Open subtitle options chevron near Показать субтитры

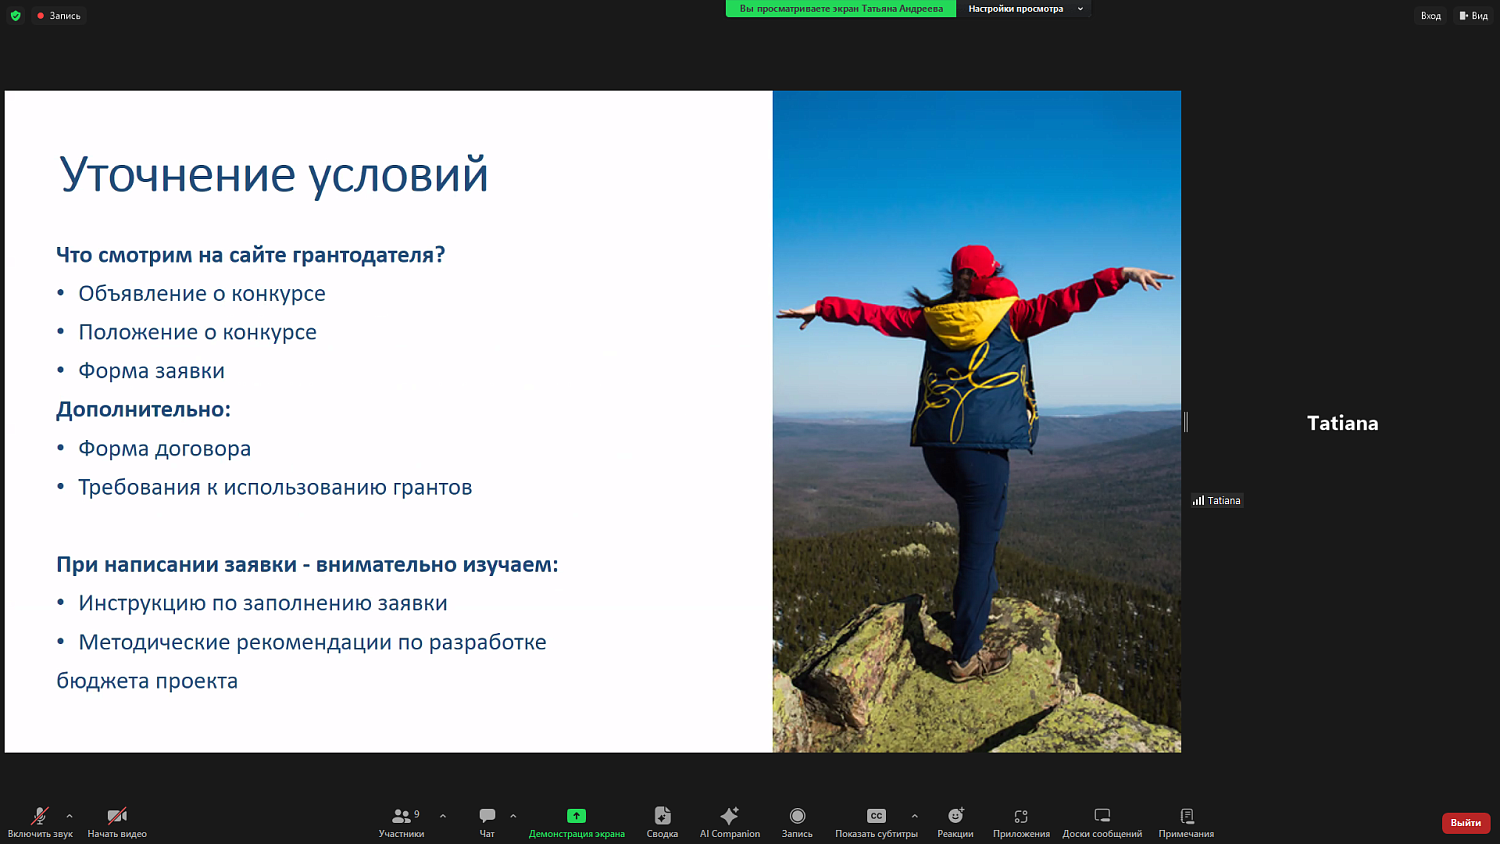tap(912, 814)
